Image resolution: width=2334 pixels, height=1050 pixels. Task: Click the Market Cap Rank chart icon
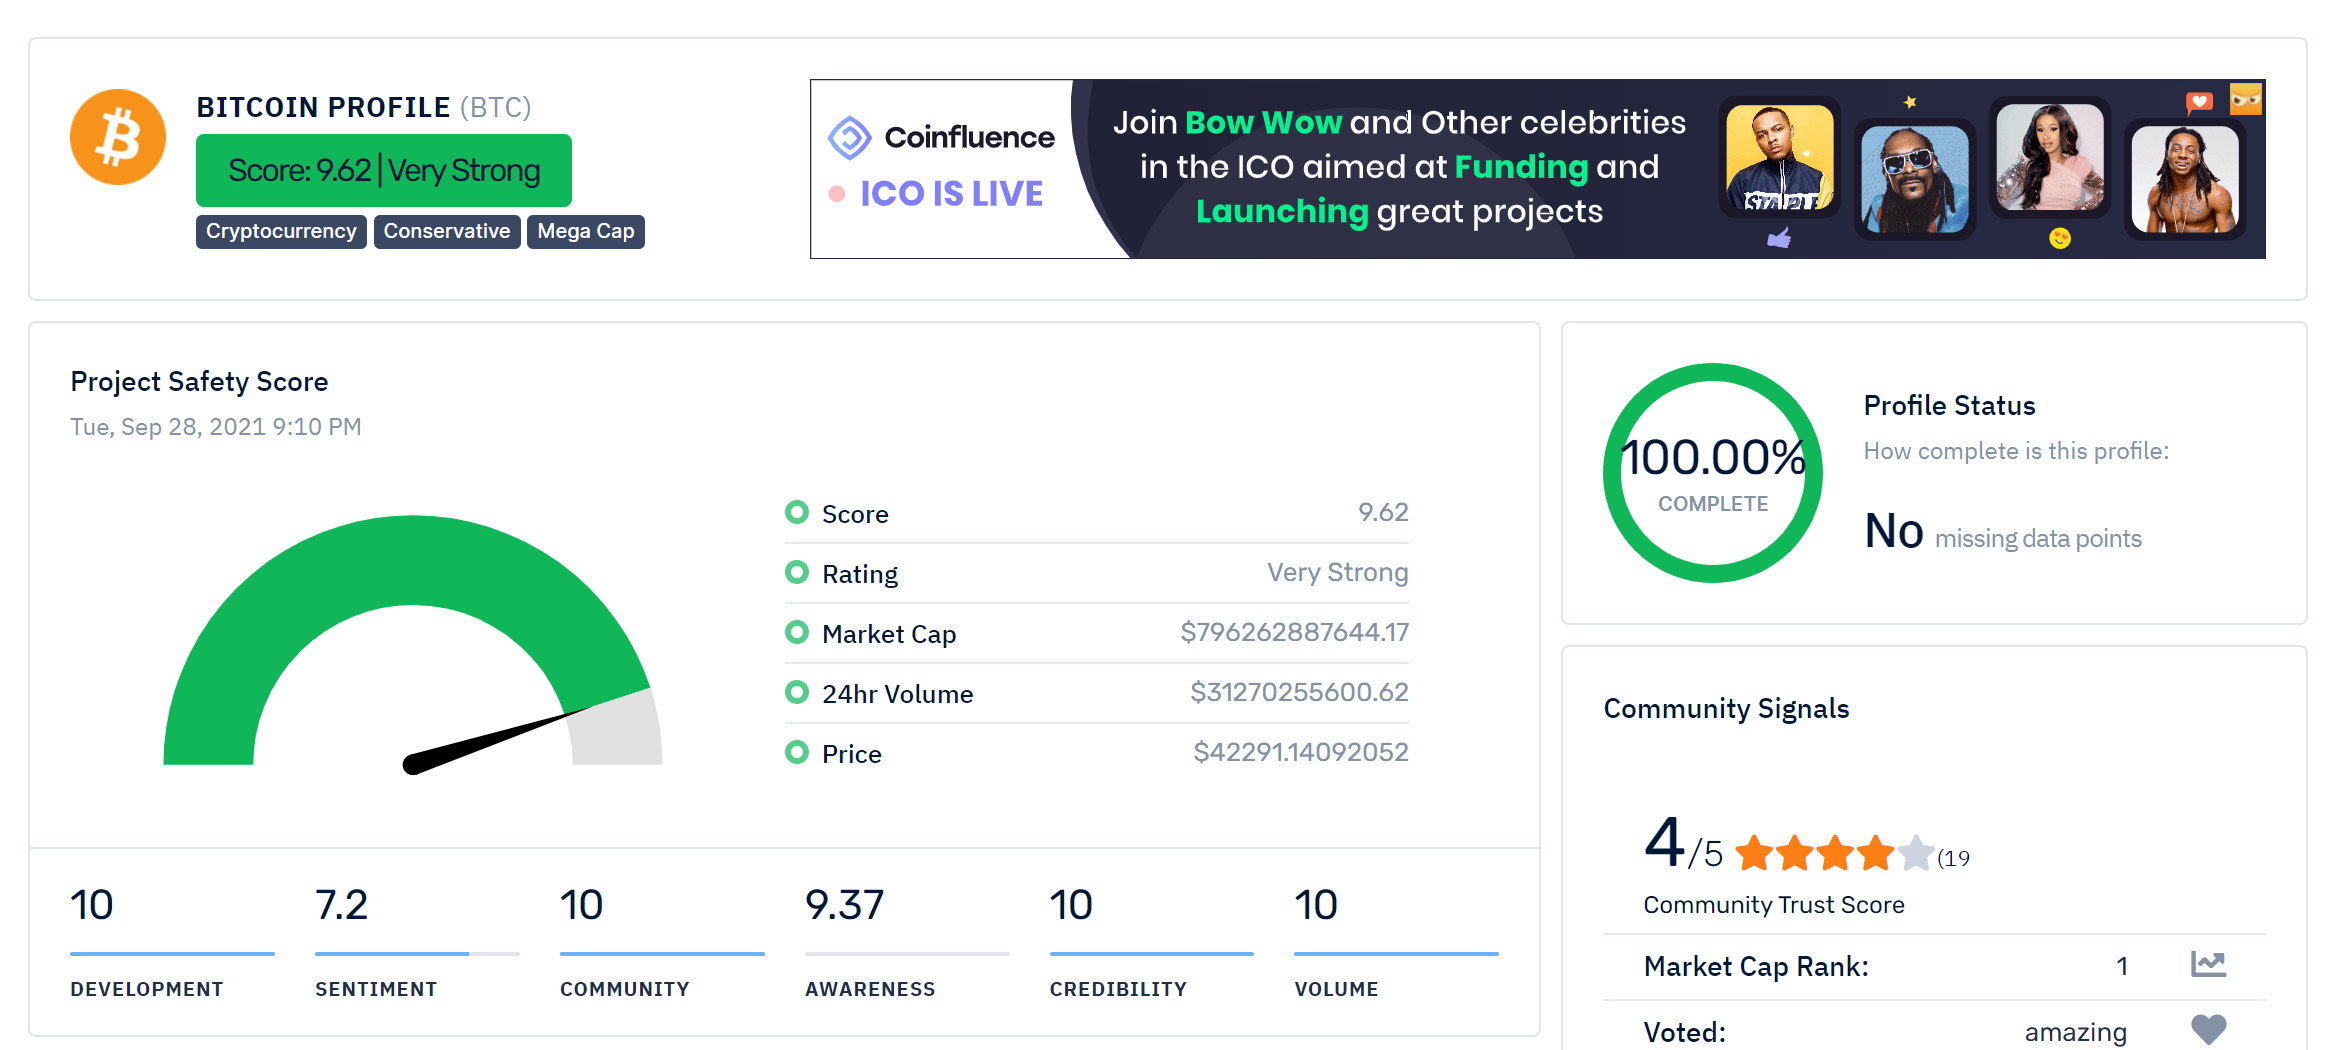pos(2208,964)
